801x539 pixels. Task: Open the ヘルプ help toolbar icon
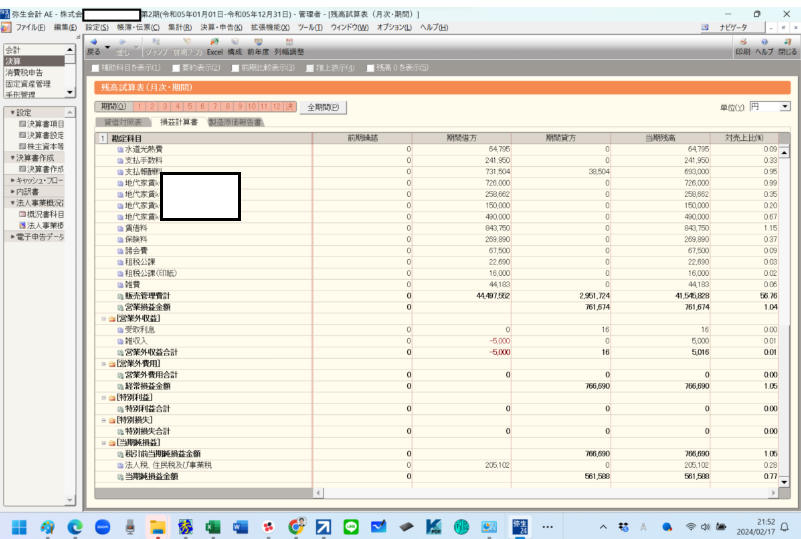click(764, 45)
